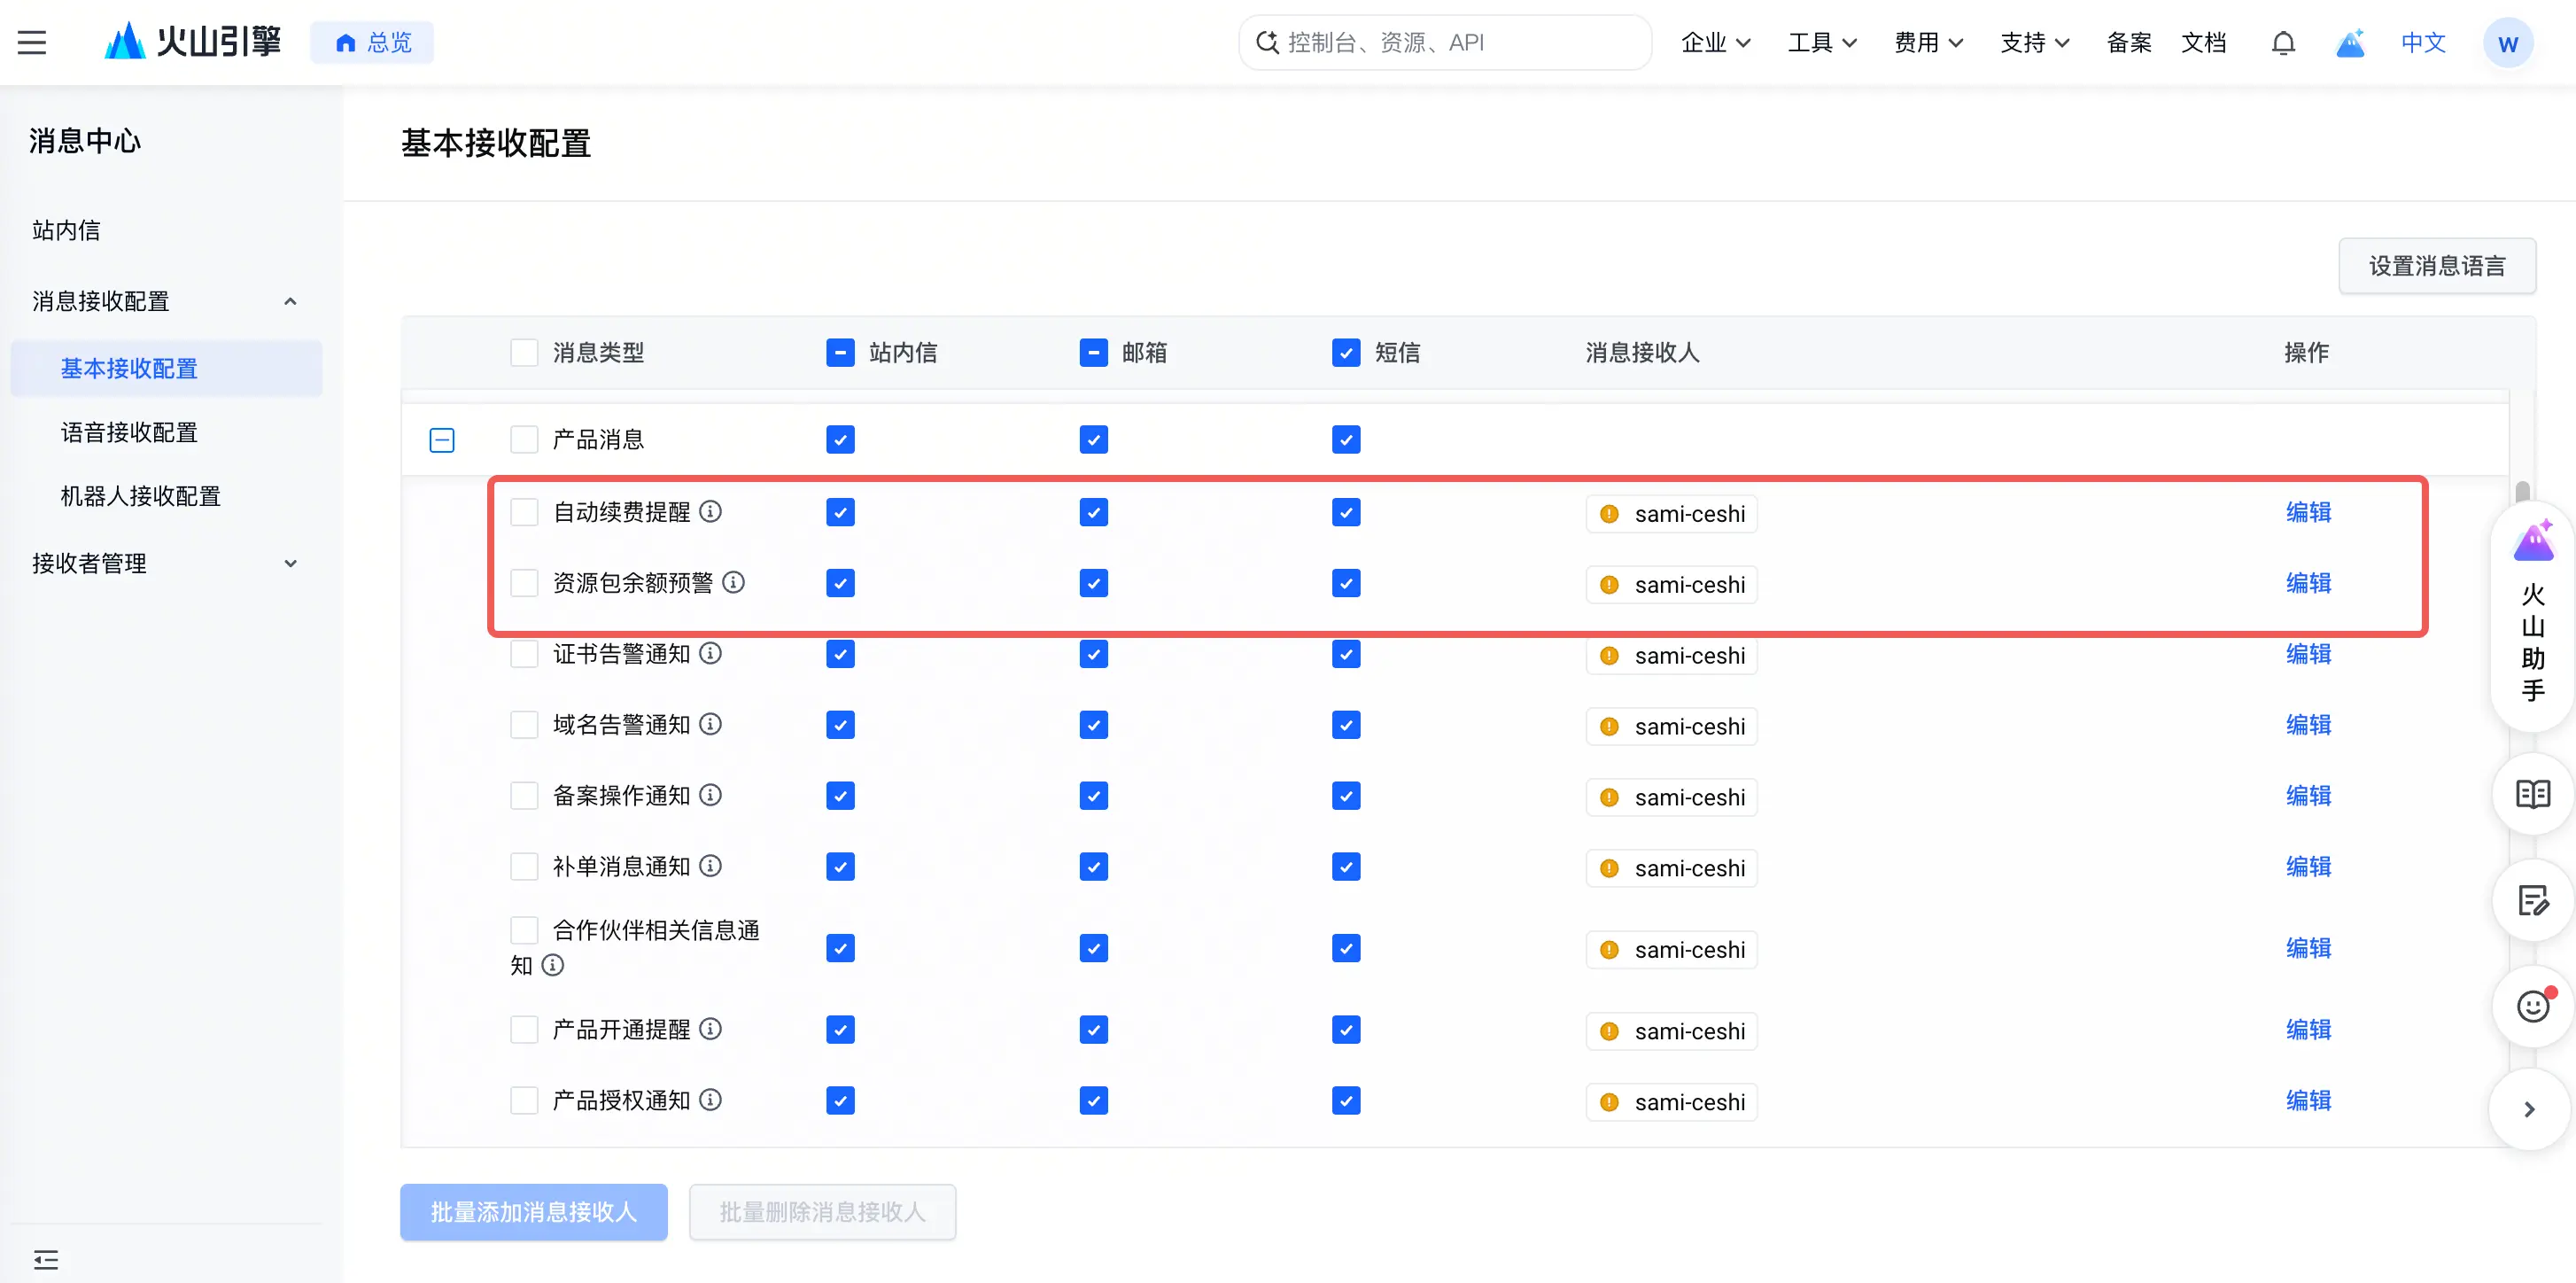
Task: Open the 企业 dropdown menu
Action: [1716, 42]
